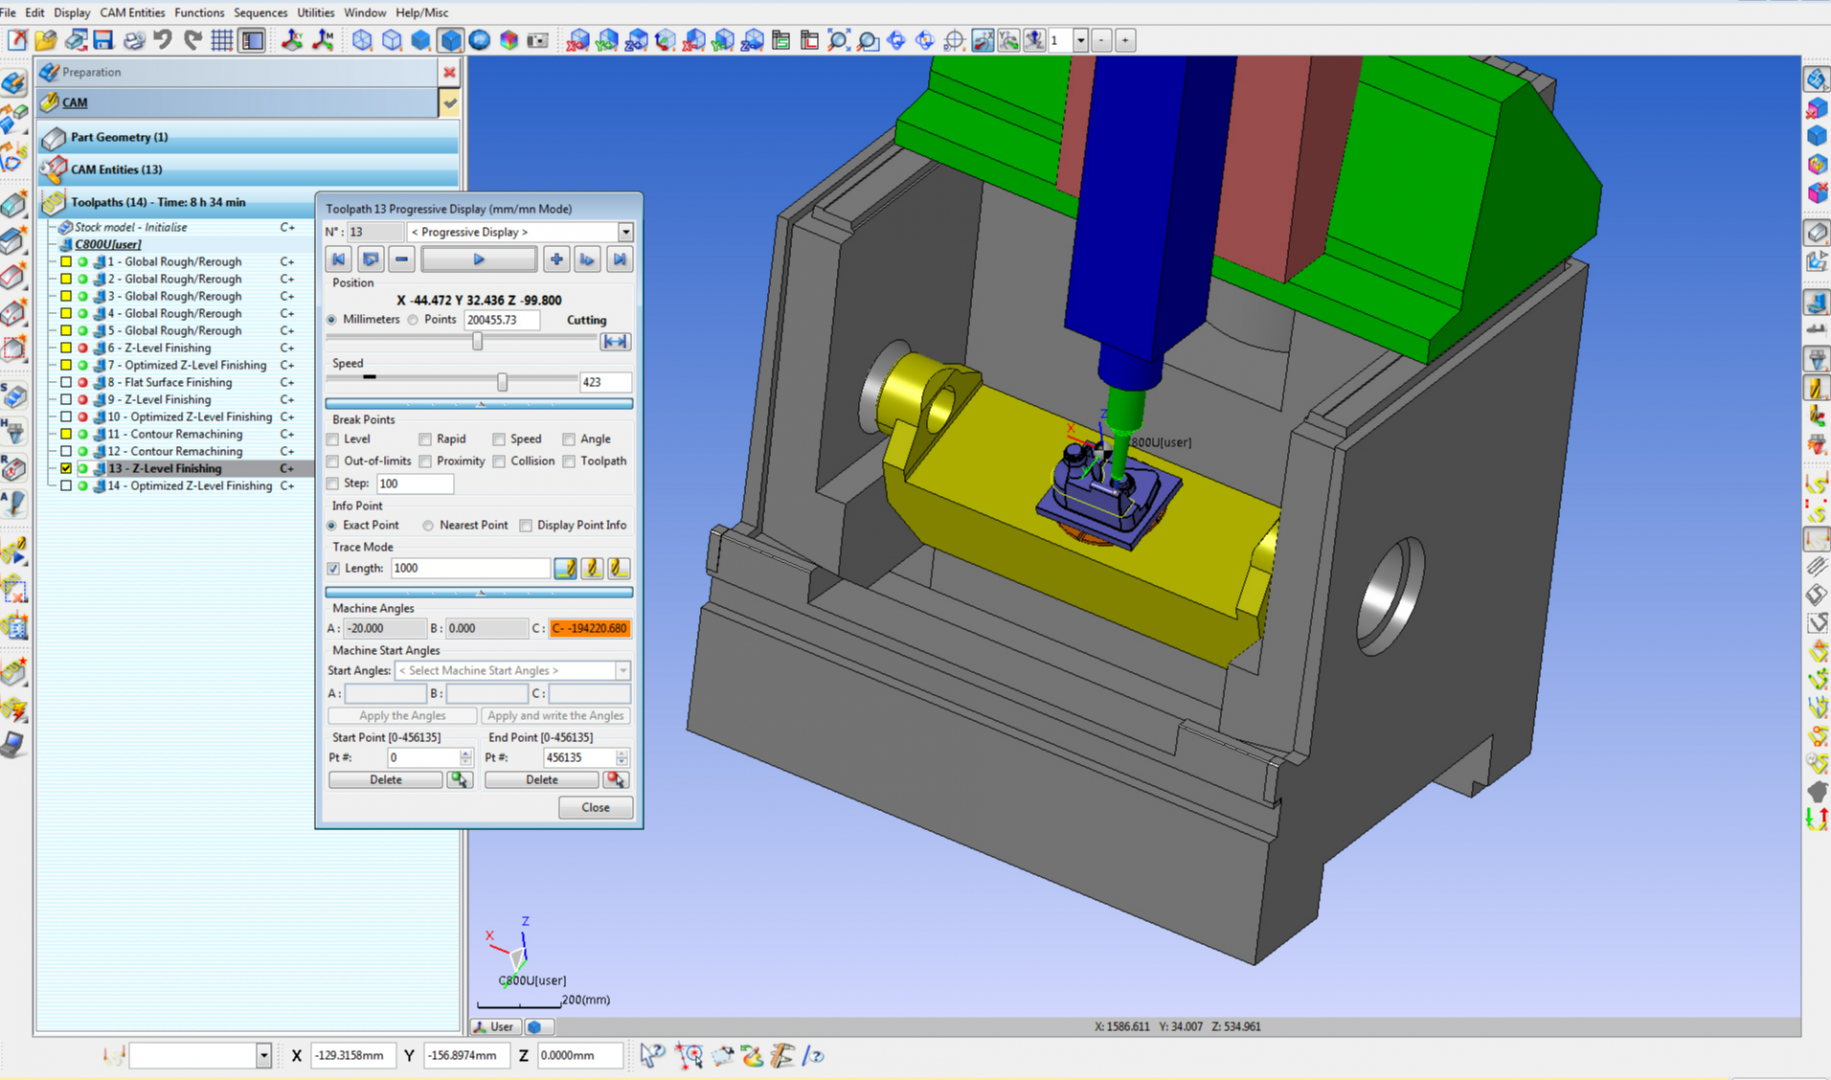The image size is (1831, 1080).
Task: Open the Progressive Display dropdown
Action: coord(625,232)
